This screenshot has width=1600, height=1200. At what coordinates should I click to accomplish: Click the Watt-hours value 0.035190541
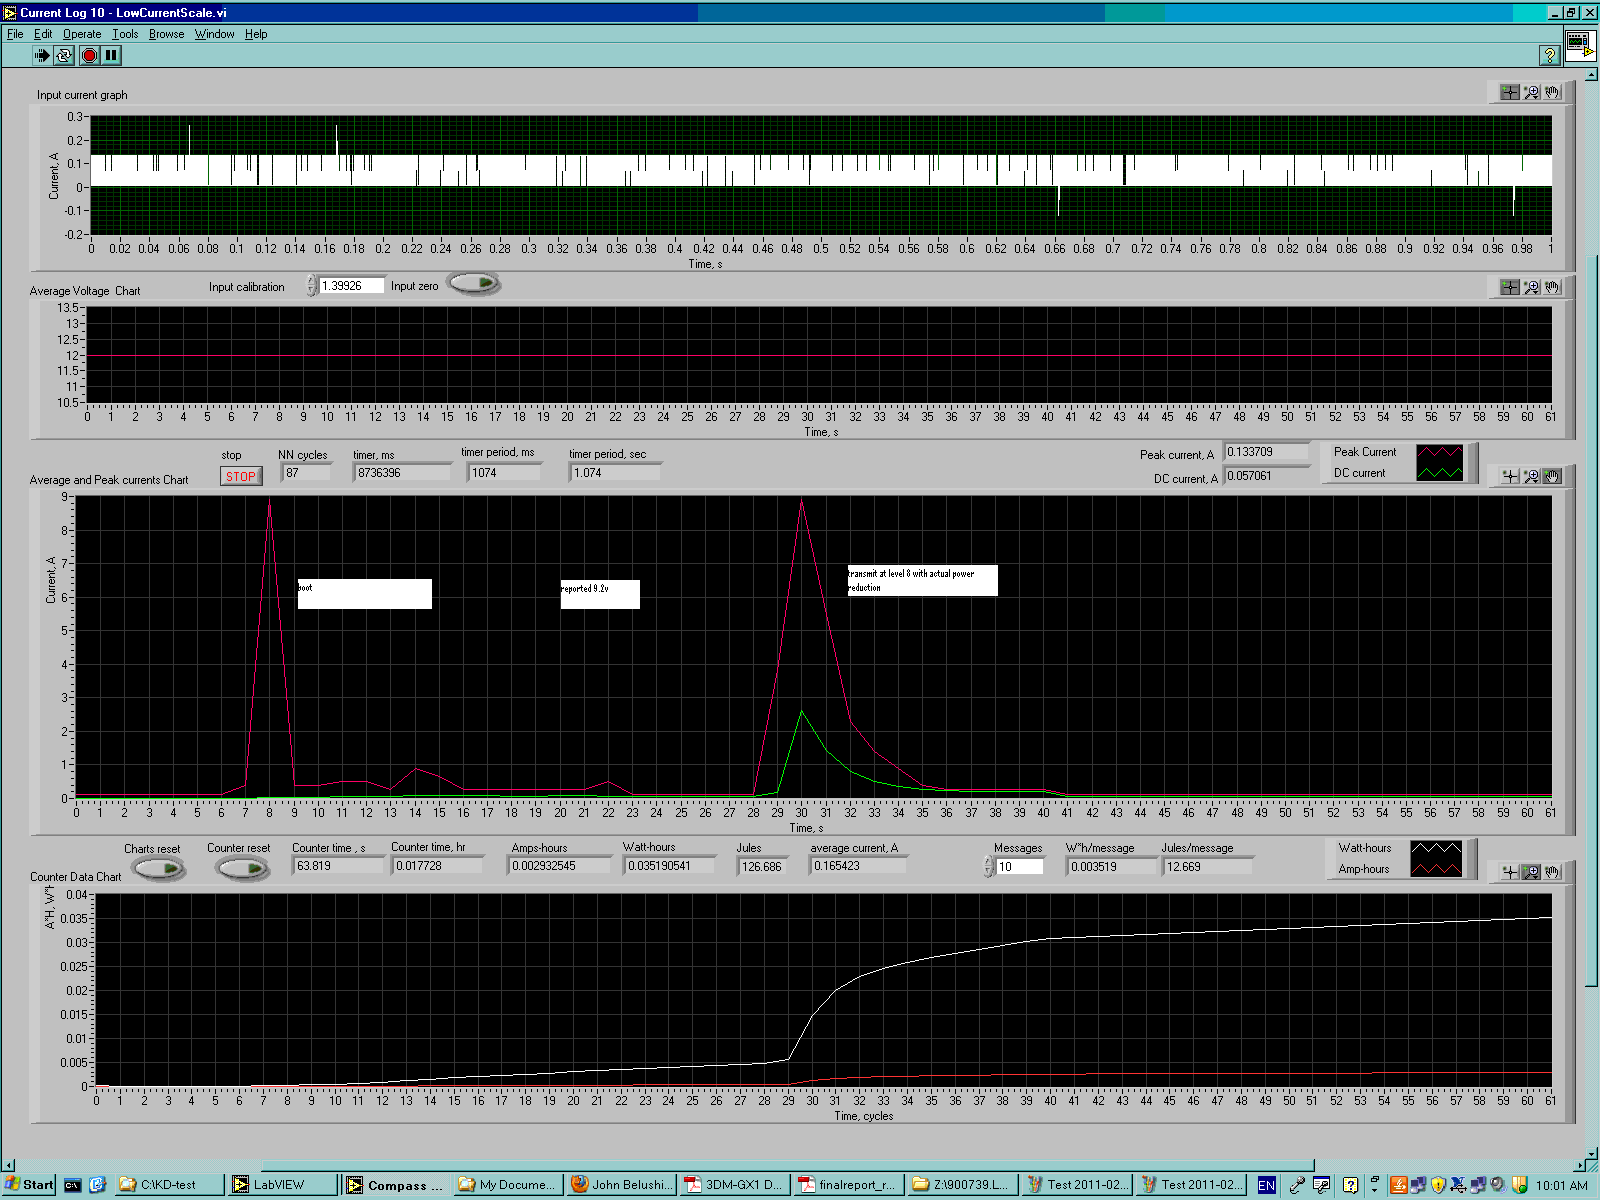(670, 866)
